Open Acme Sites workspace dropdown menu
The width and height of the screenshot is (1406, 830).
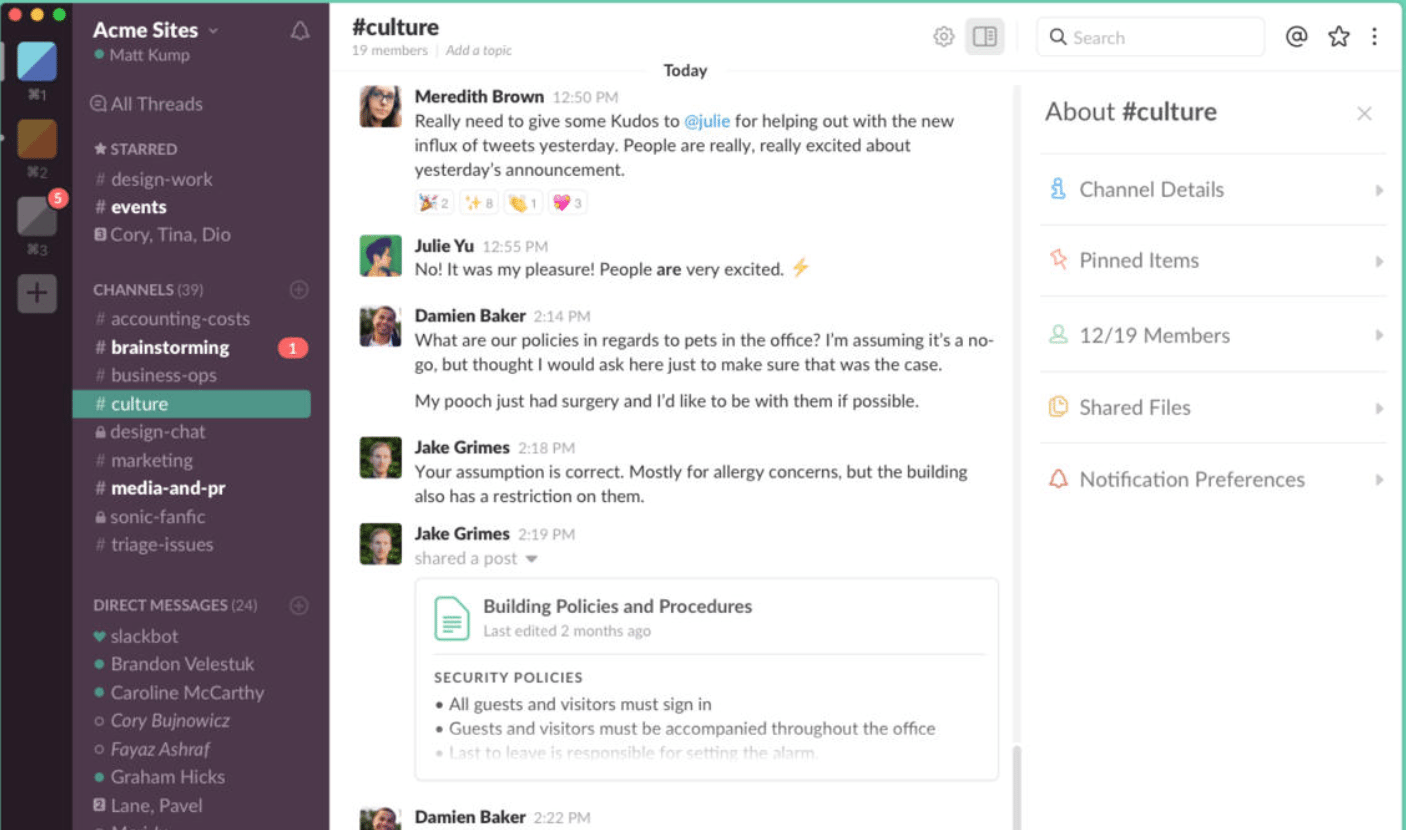156,30
